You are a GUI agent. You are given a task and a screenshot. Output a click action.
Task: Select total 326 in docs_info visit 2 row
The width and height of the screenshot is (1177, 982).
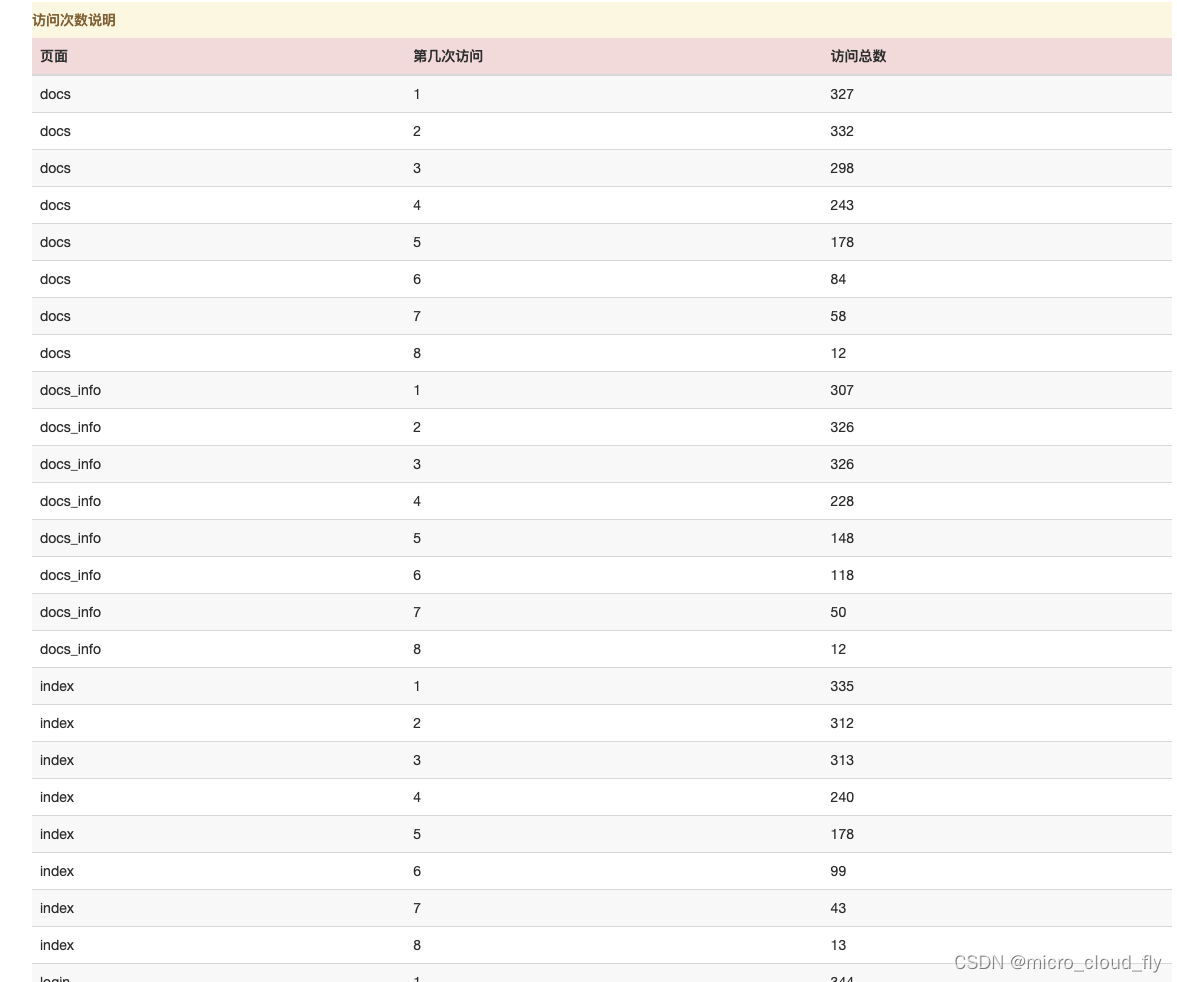coord(841,427)
